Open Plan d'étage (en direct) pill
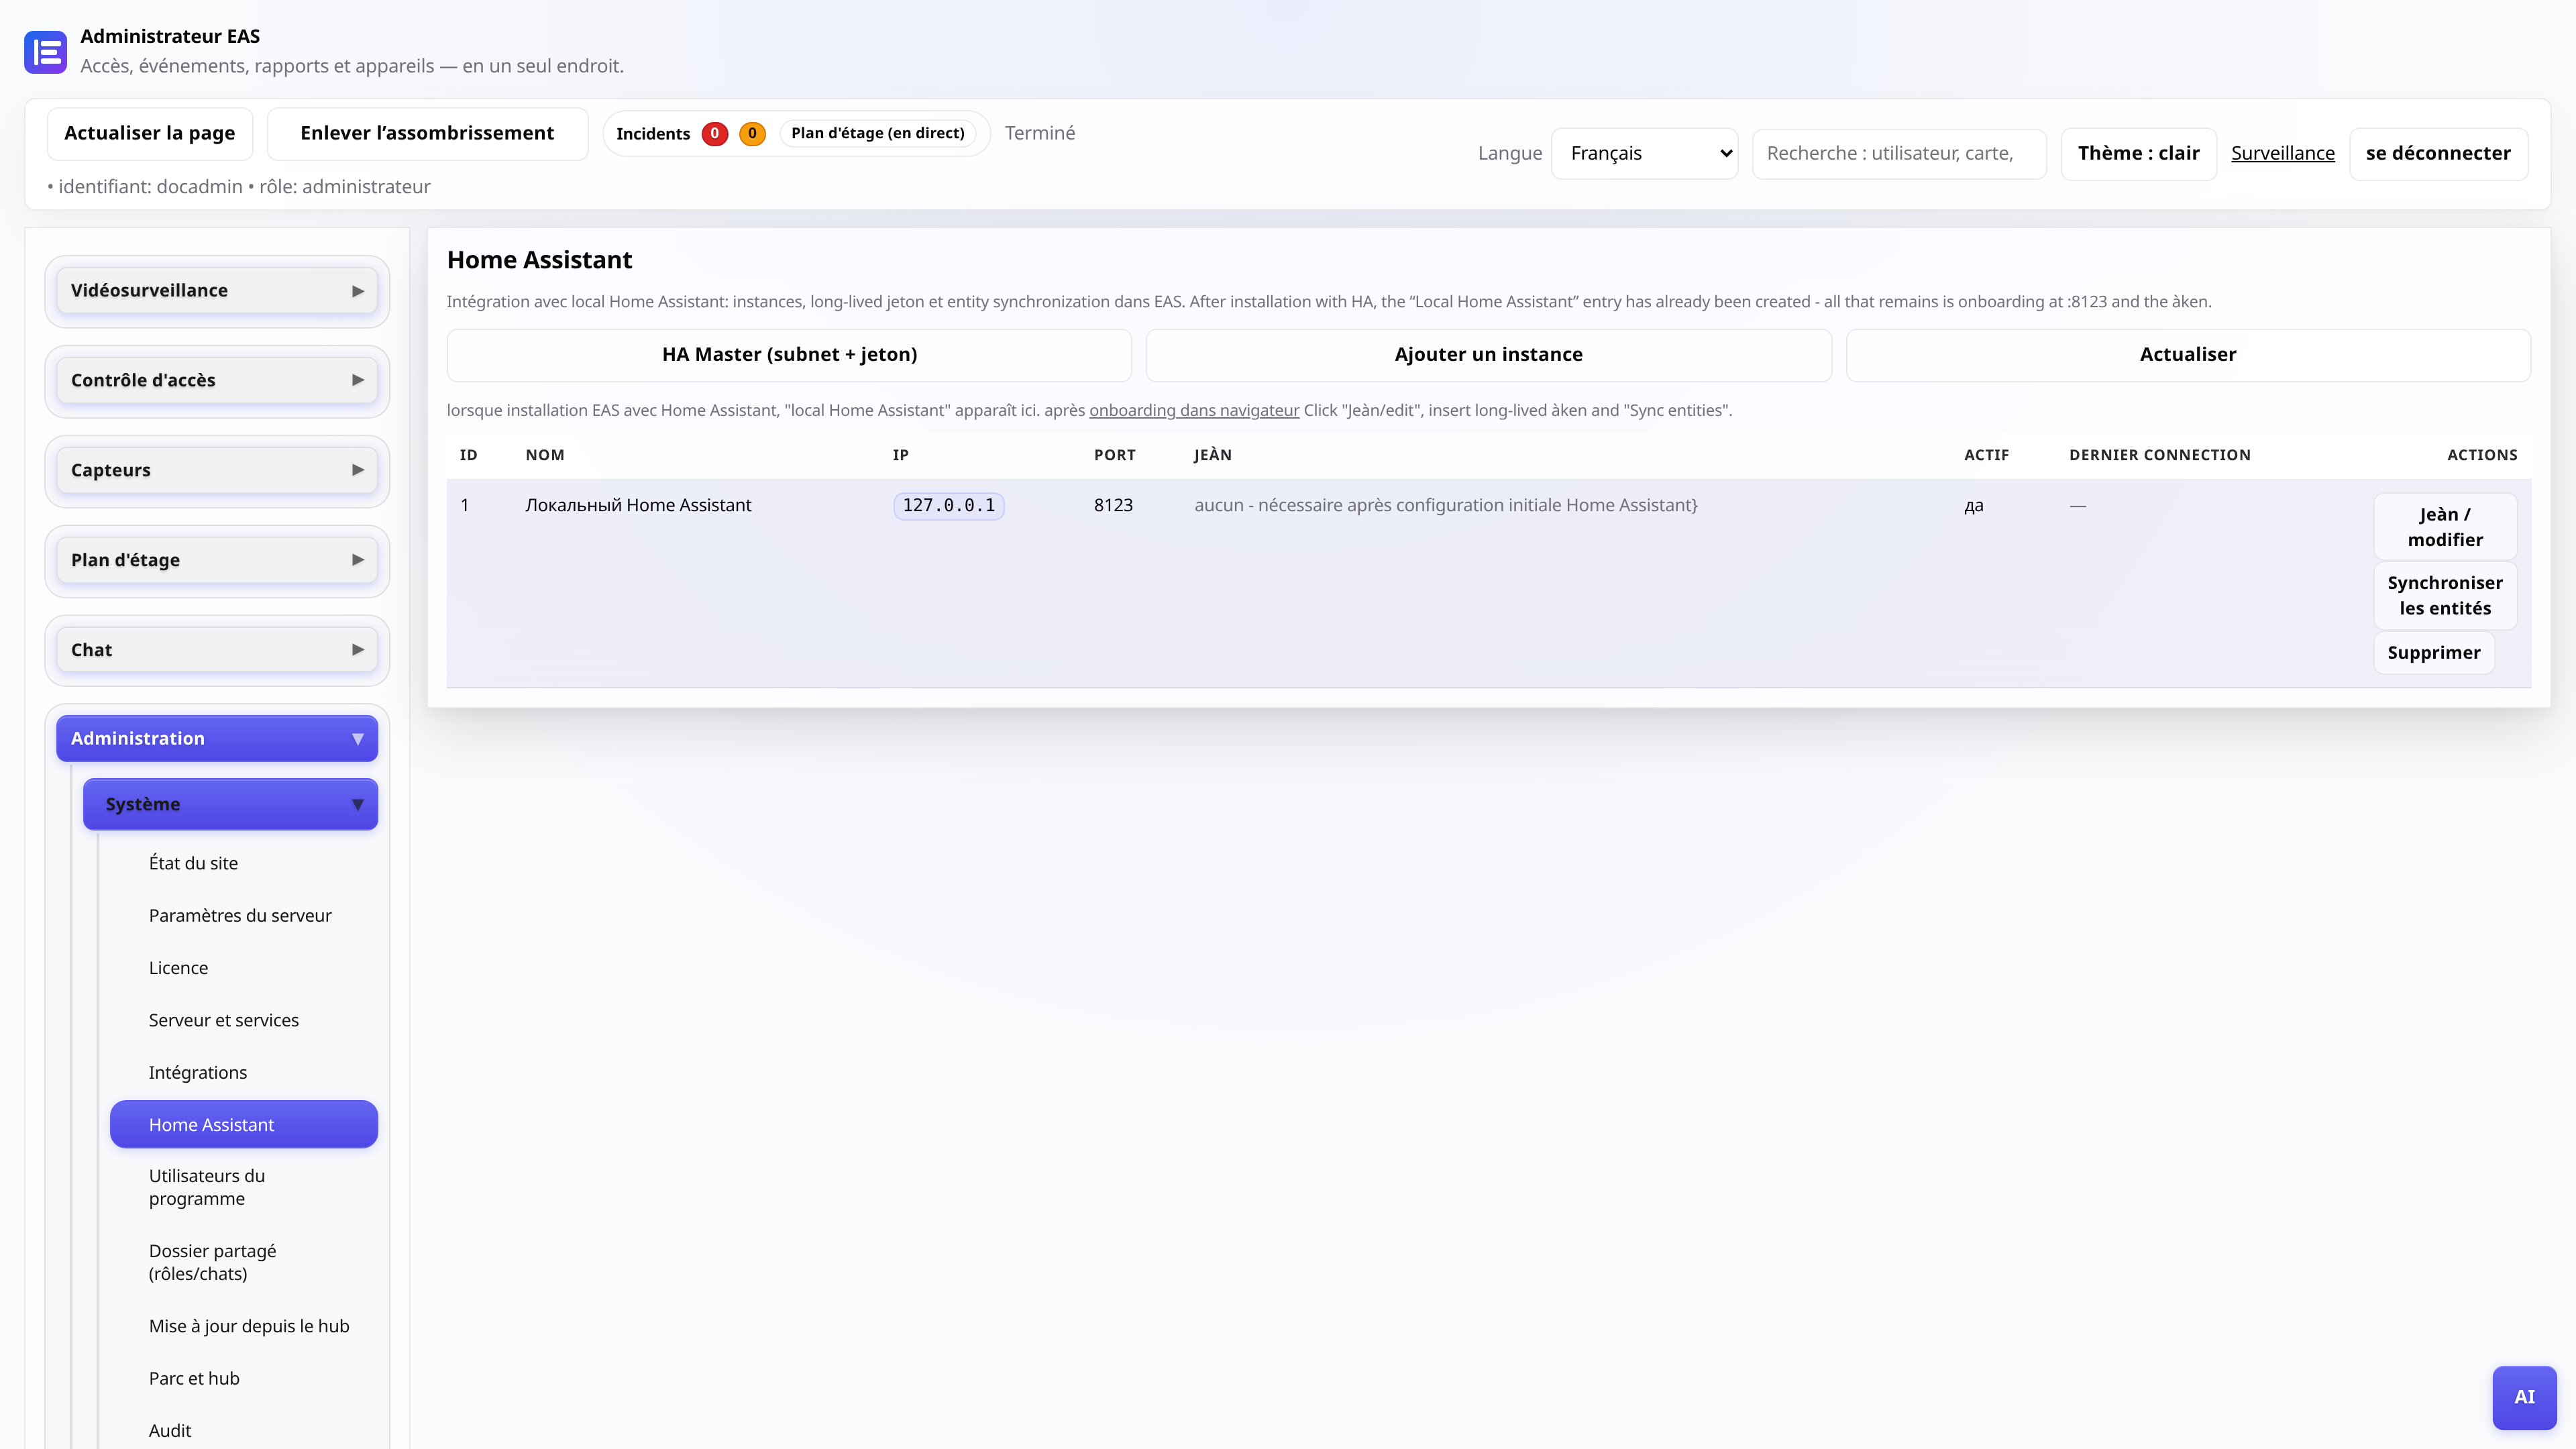This screenshot has height=1449, width=2576. pos(878,133)
